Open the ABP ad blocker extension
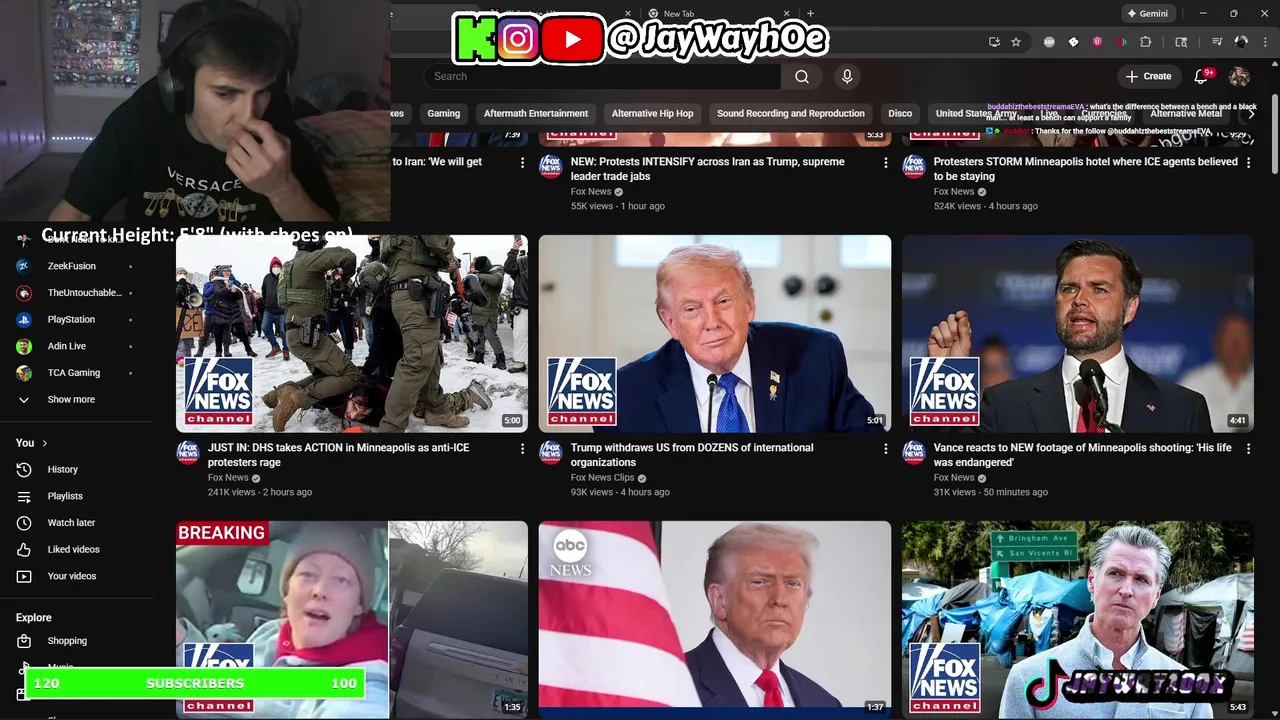The width and height of the screenshot is (1280, 720). [x=1049, y=42]
